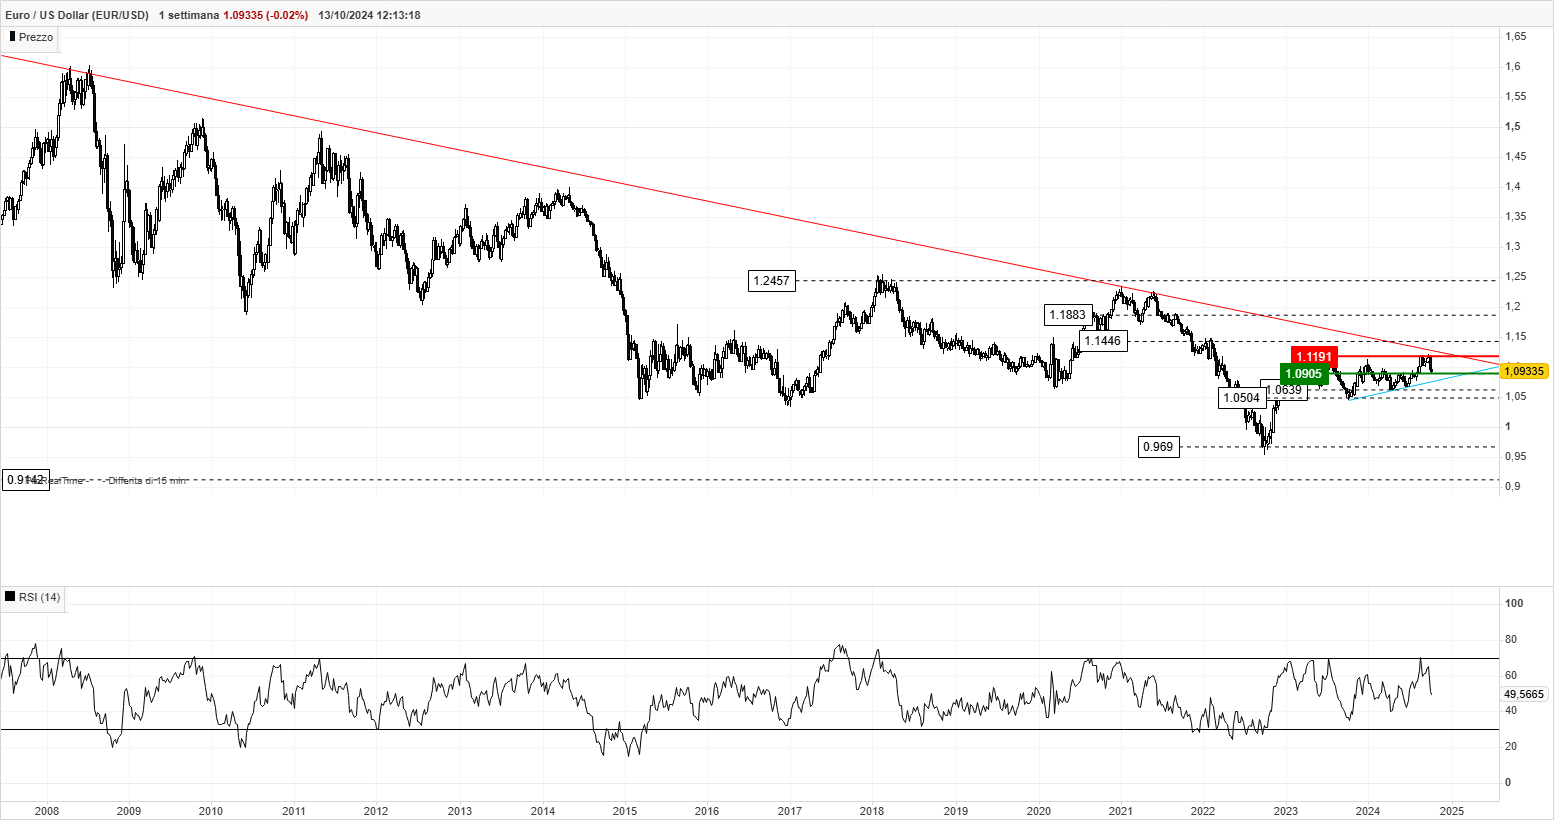
Task: Click the 2020 year on time axis
Action: pyautogui.click(x=1039, y=811)
